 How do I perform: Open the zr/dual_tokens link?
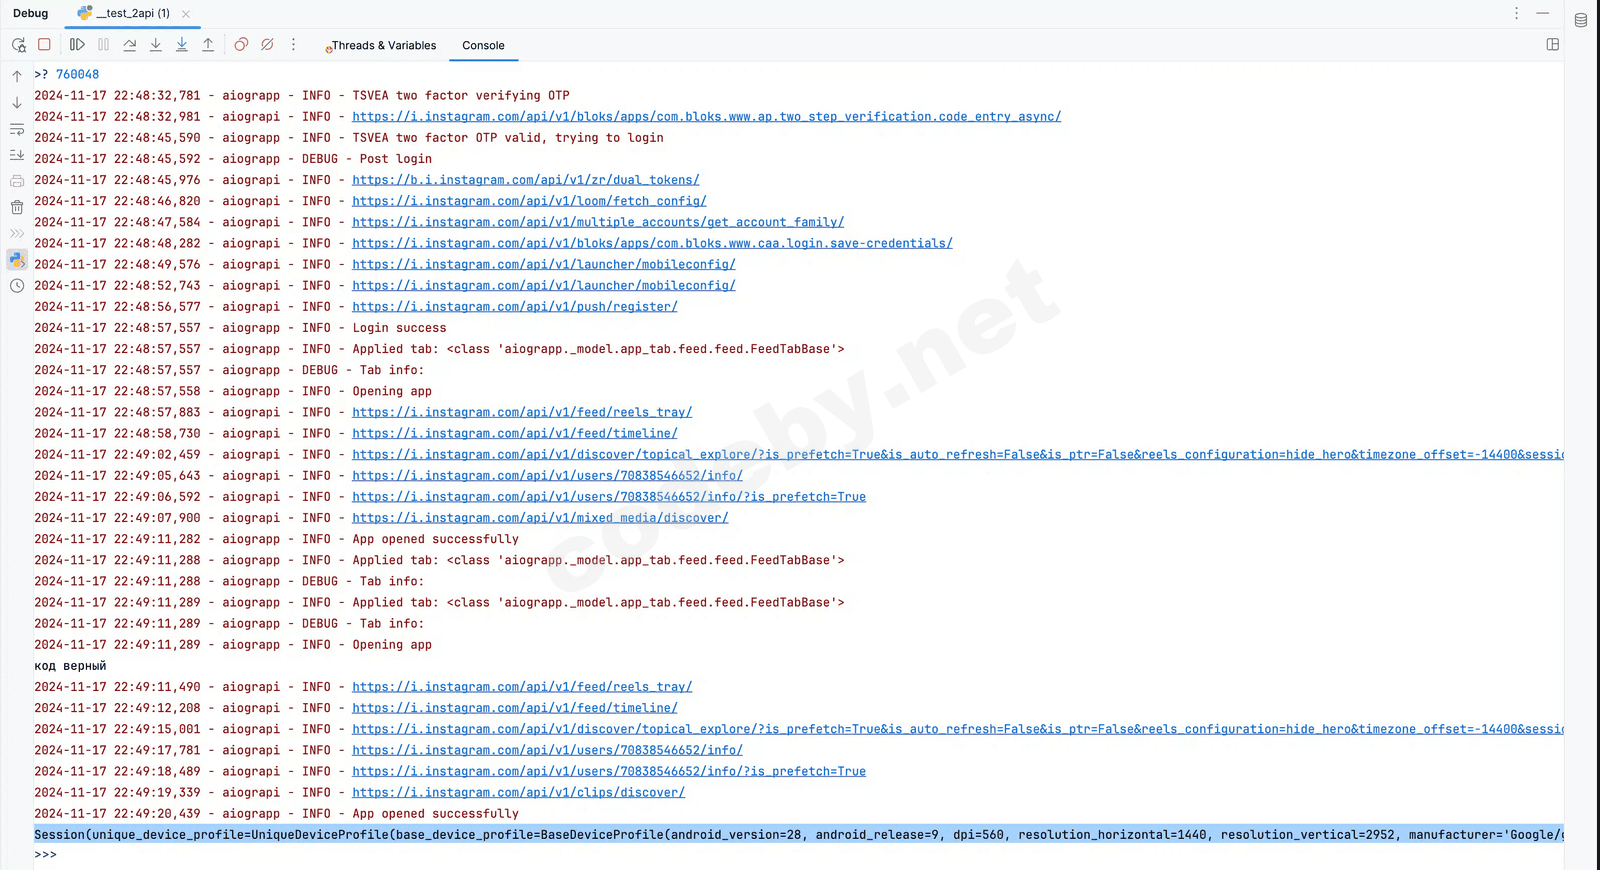526,180
